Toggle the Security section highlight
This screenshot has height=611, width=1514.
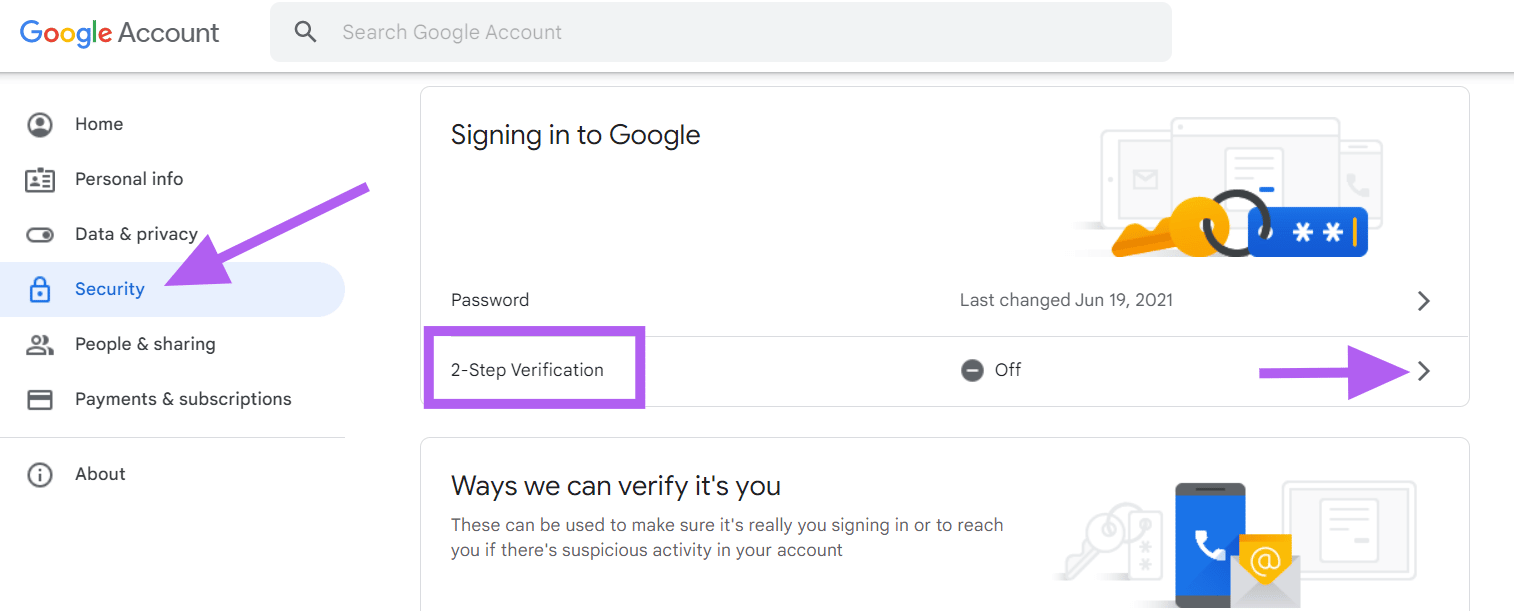coord(110,288)
